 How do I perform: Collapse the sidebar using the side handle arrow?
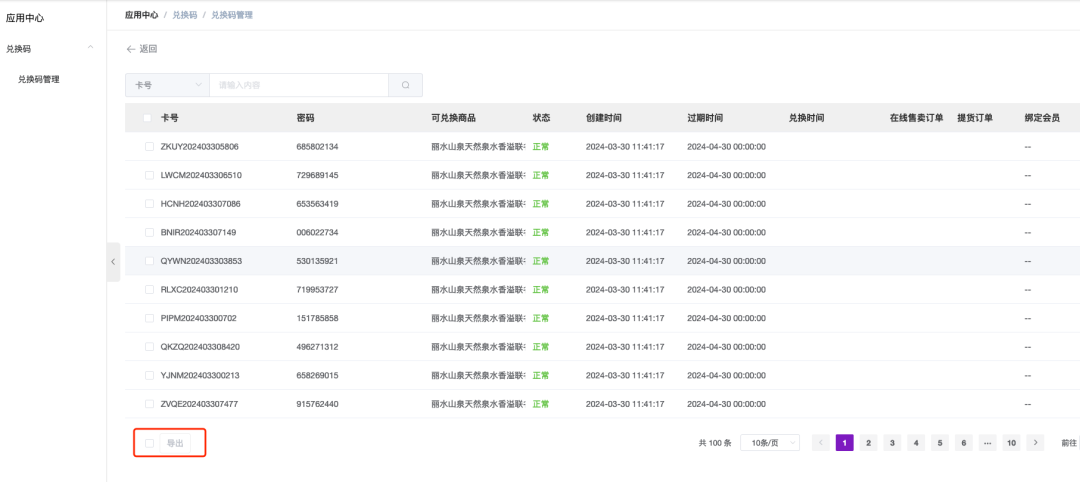[113, 262]
